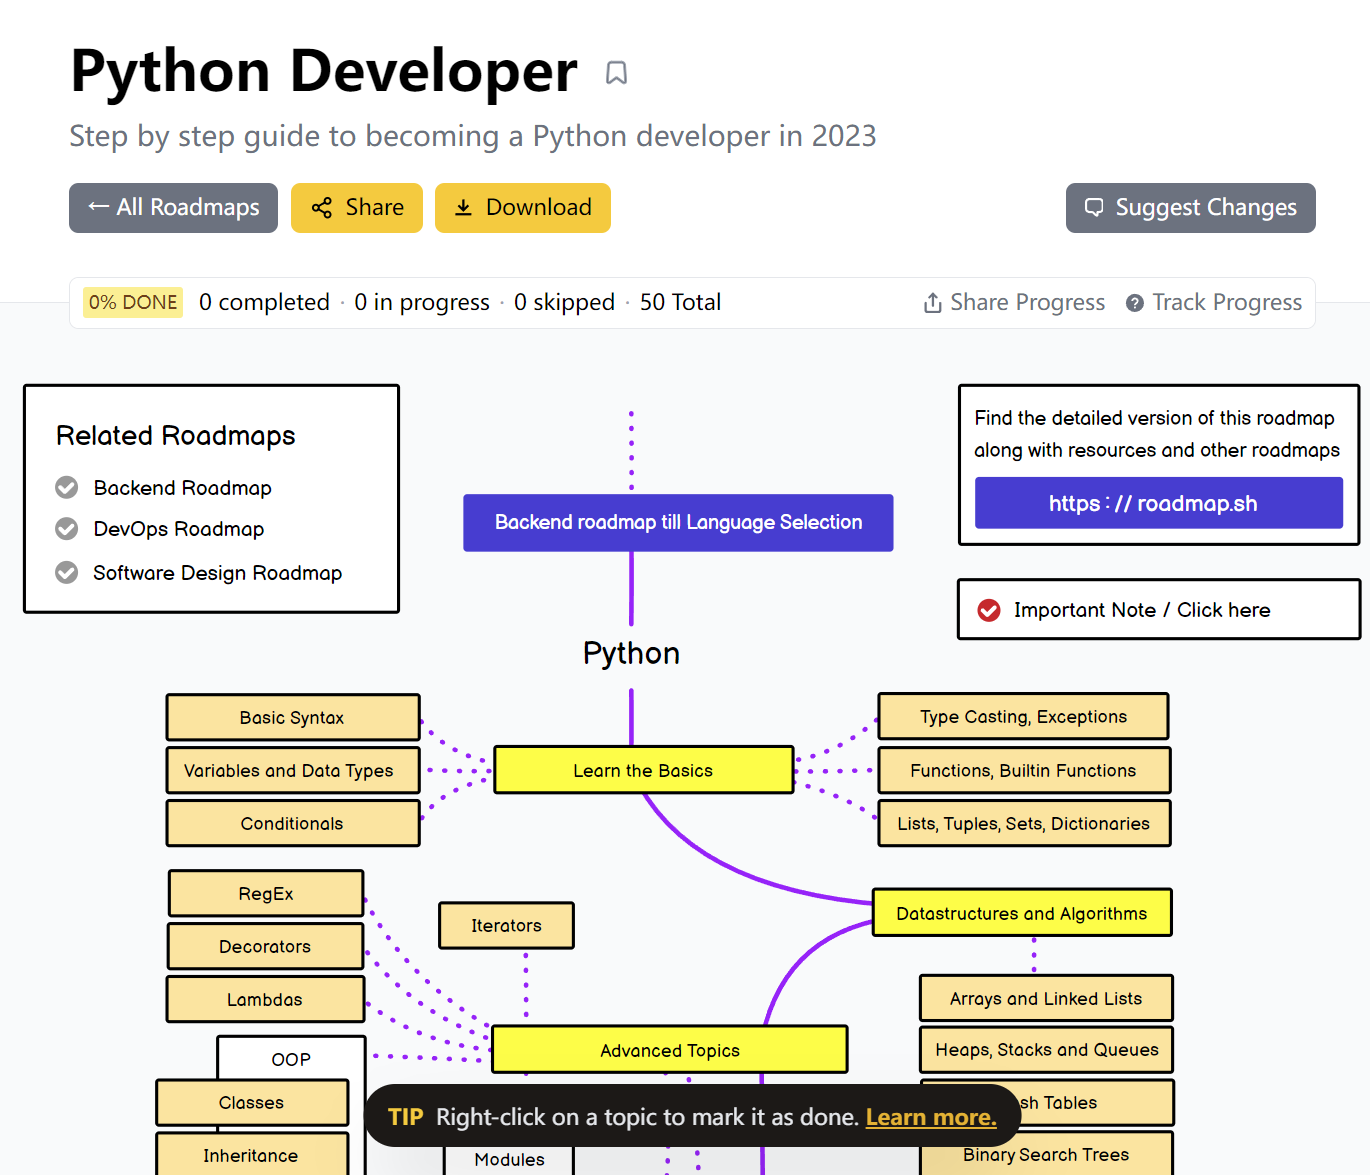Click the speech bubble icon in Suggest Changes
The width and height of the screenshot is (1370, 1175).
point(1094,208)
